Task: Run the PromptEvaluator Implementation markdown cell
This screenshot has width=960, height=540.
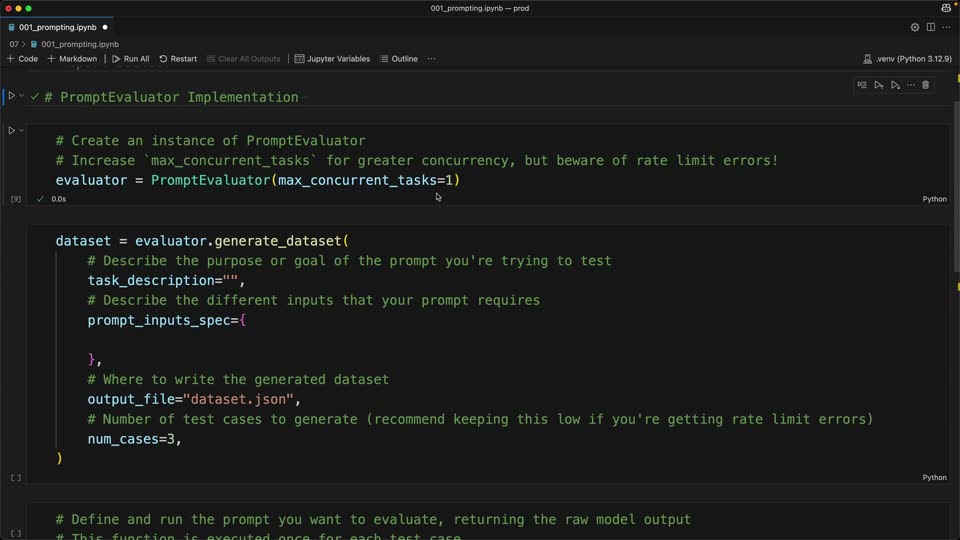Action: [11, 96]
